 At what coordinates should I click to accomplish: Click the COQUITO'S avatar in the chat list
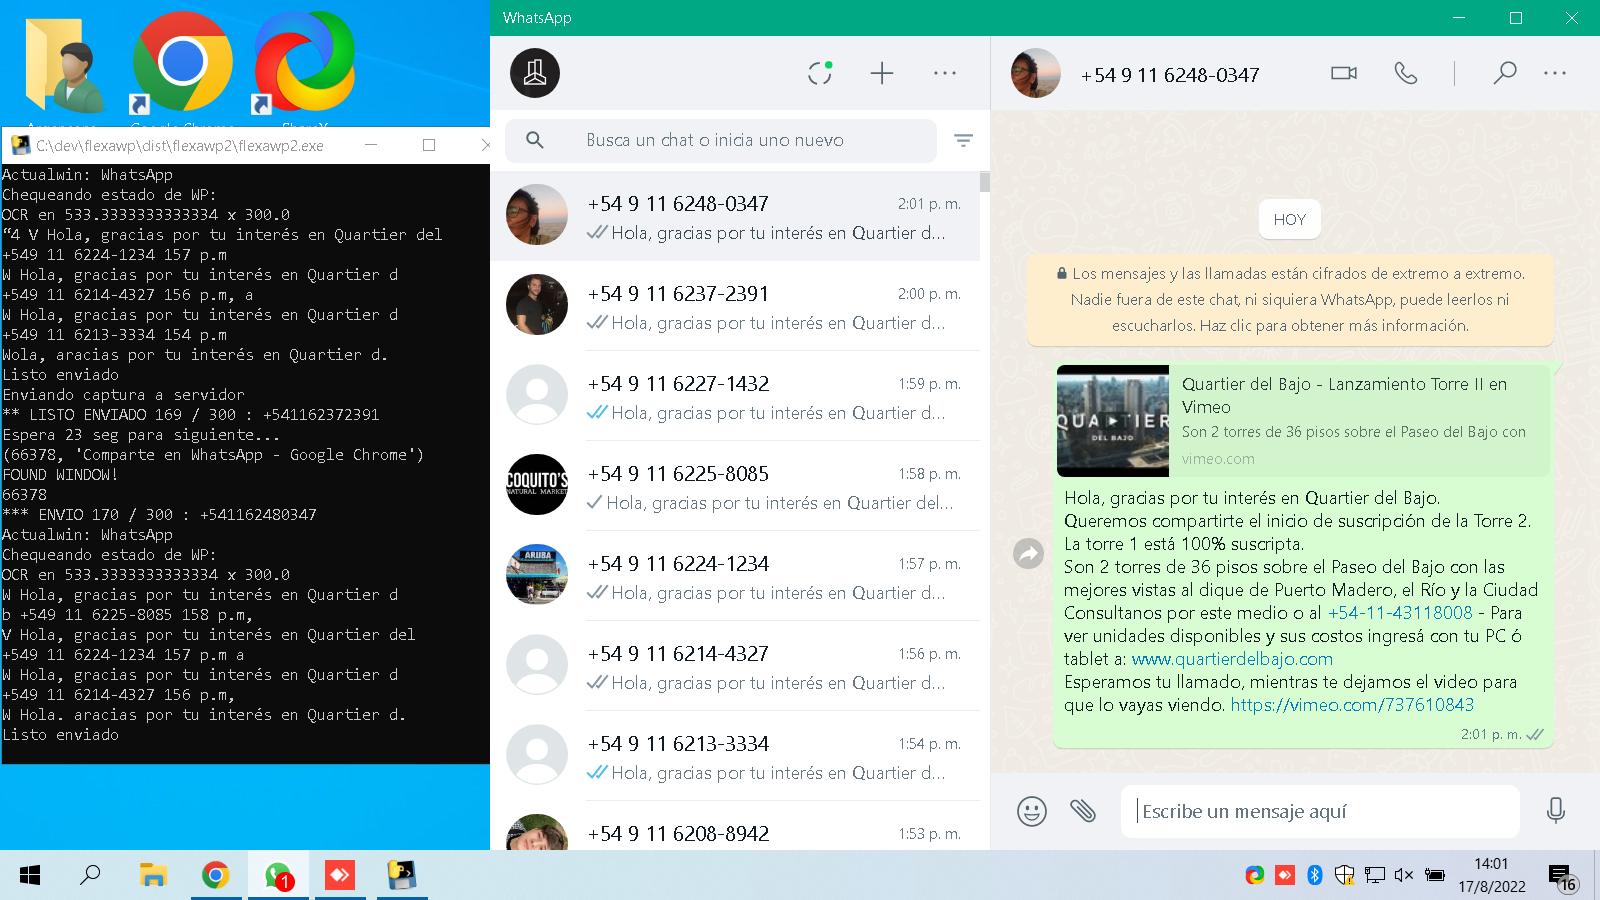[x=537, y=485]
